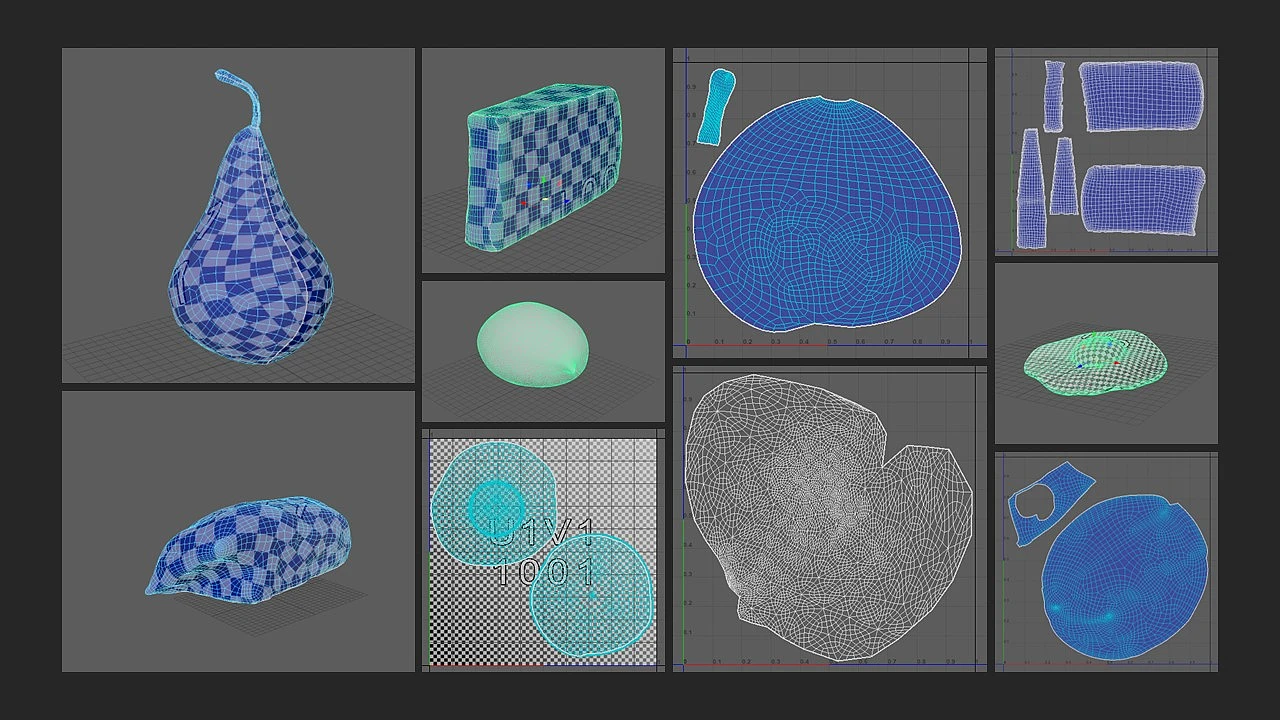Select the small cyan stem UV shell
Screen dimensions: 1280x720
click(715, 105)
